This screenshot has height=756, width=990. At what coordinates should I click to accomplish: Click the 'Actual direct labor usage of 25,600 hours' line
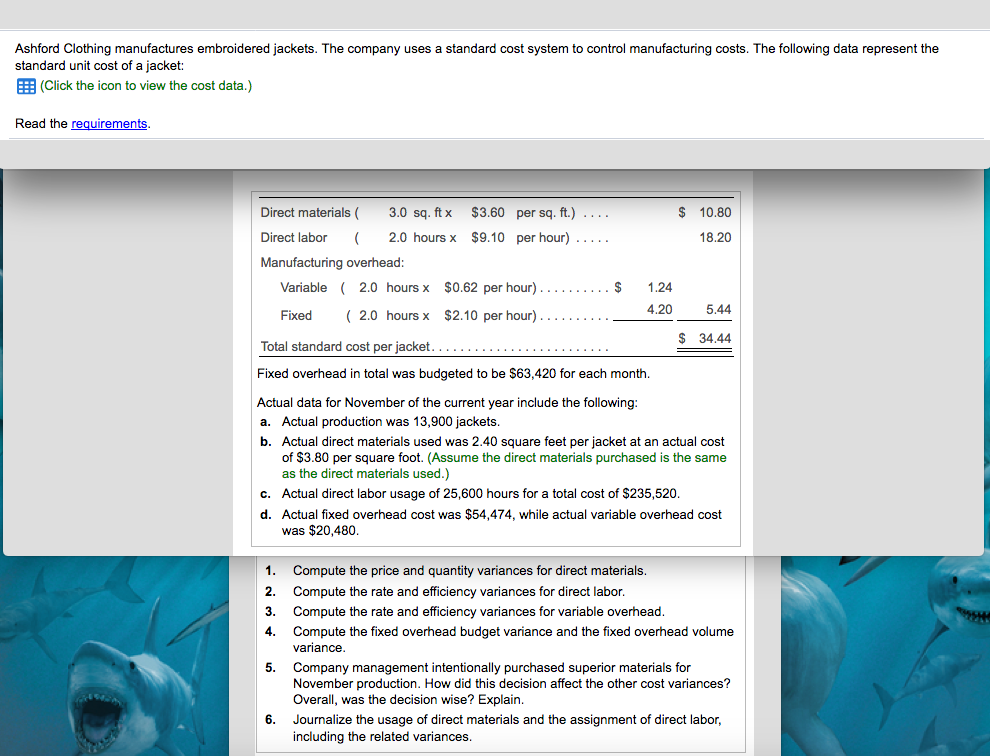pyautogui.click(x=480, y=494)
